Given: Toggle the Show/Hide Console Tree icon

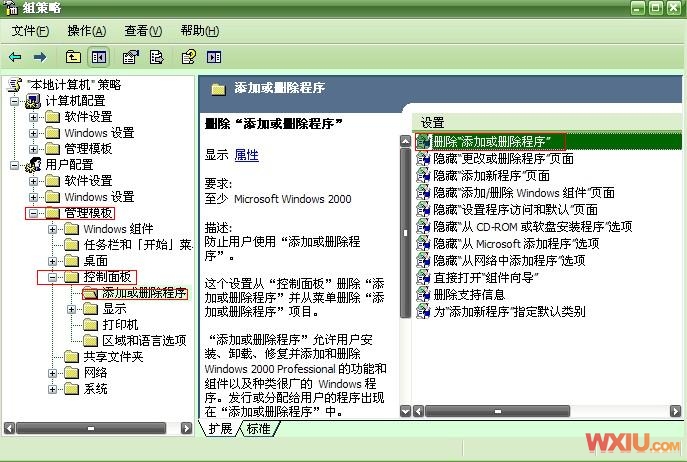Looking at the screenshot, I should 98,57.
